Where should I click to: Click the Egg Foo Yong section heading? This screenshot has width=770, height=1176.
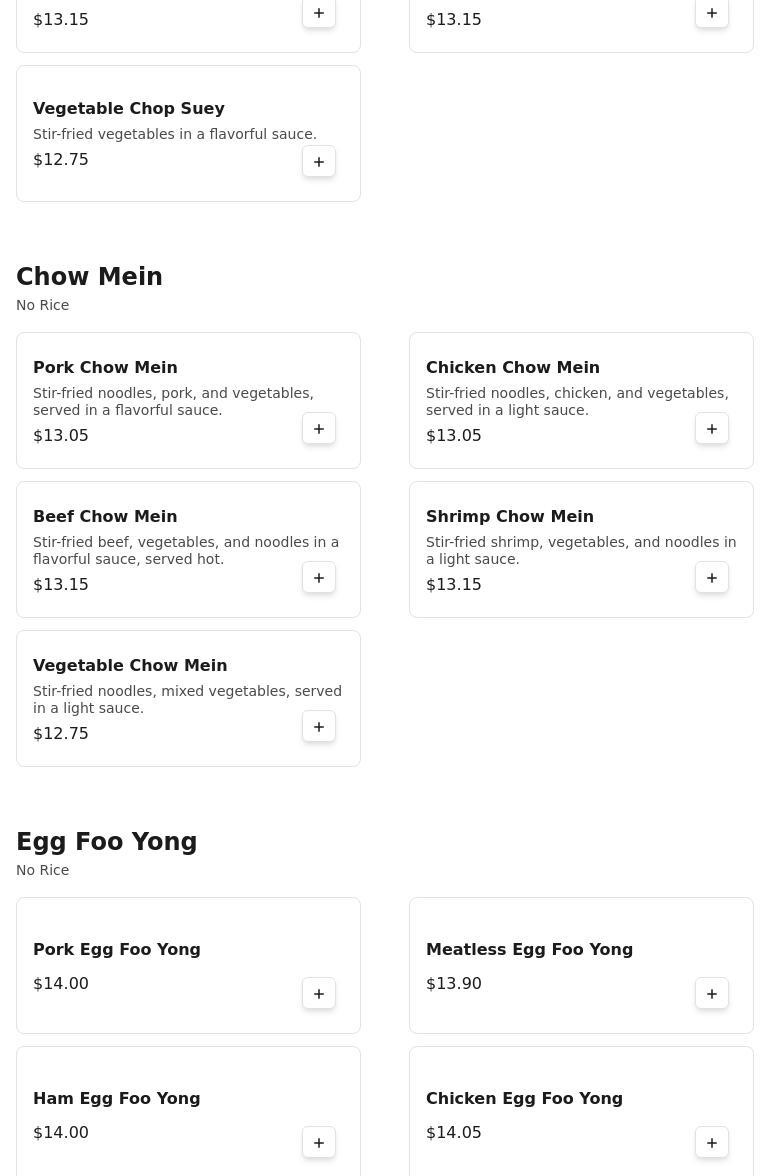107,842
